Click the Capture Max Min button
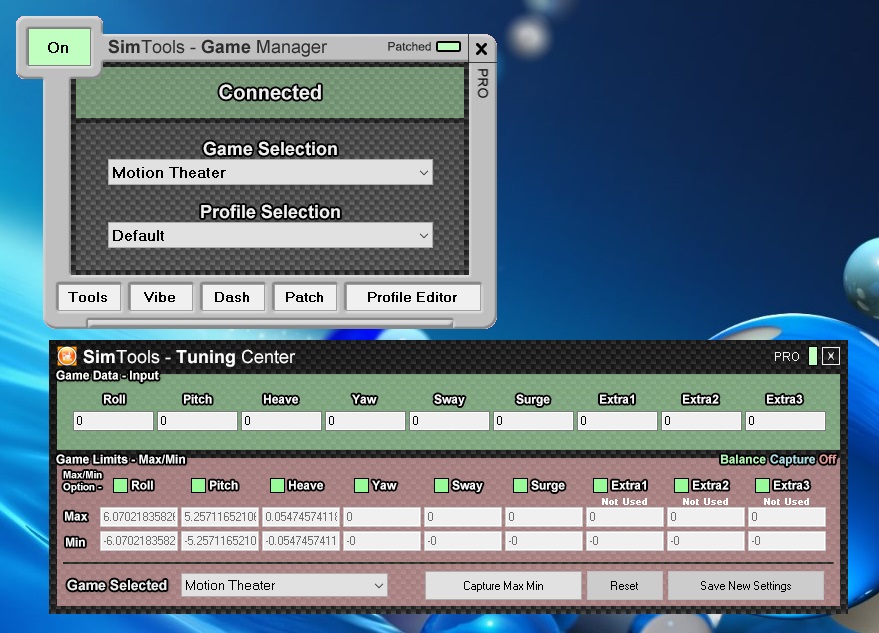879x633 pixels. tap(502, 585)
